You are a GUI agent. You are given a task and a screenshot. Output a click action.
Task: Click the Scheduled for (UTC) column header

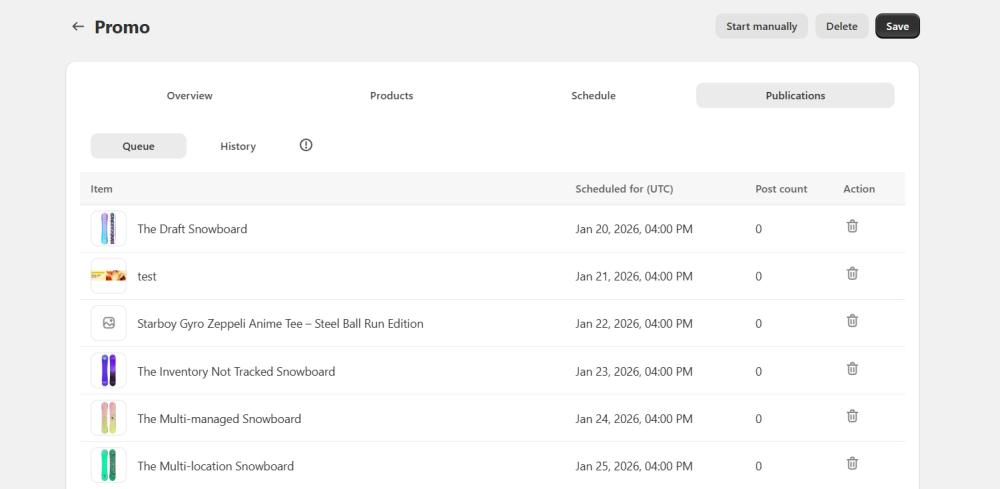click(623, 189)
